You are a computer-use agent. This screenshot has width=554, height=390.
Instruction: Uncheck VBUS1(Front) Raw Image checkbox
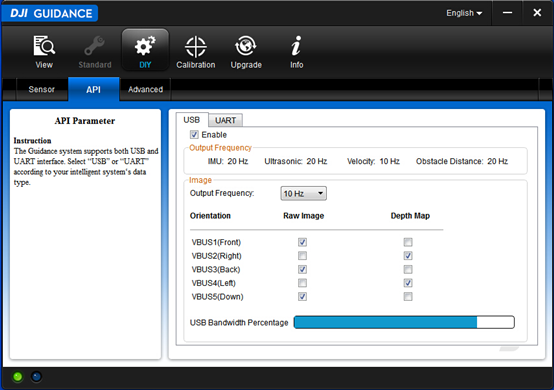[x=302, y=242]
